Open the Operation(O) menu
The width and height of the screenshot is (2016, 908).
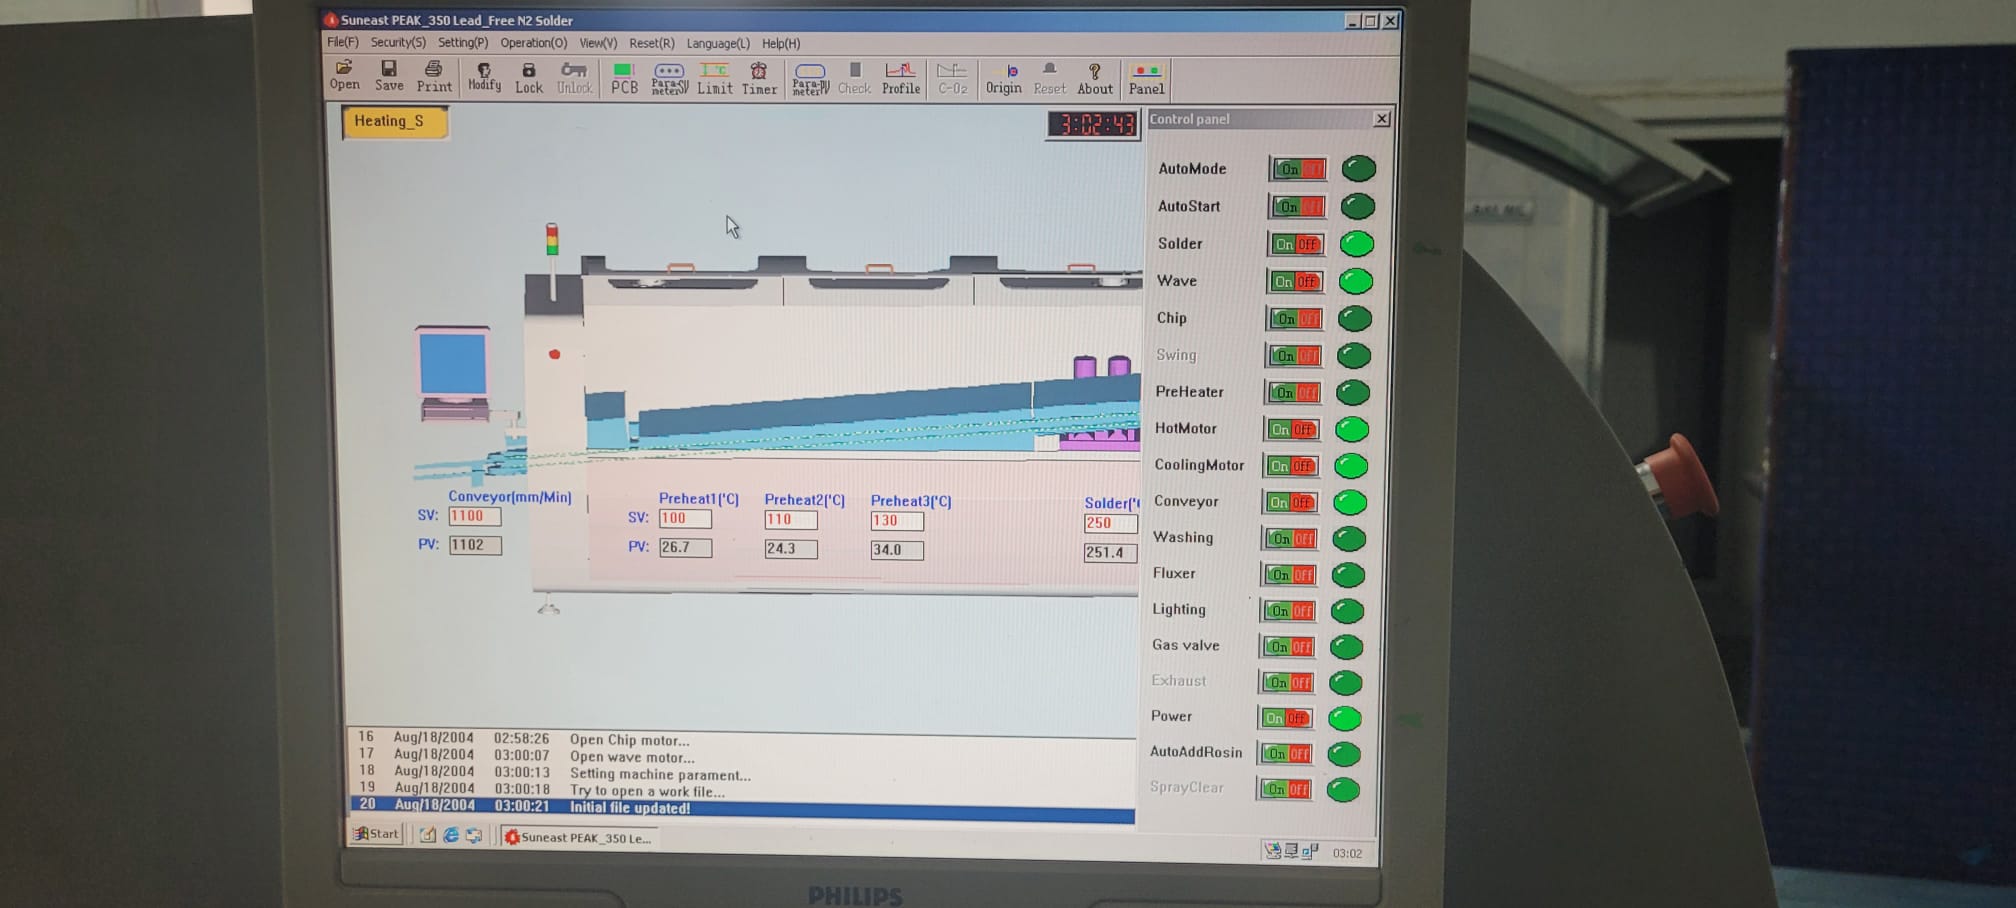point(533,43)
